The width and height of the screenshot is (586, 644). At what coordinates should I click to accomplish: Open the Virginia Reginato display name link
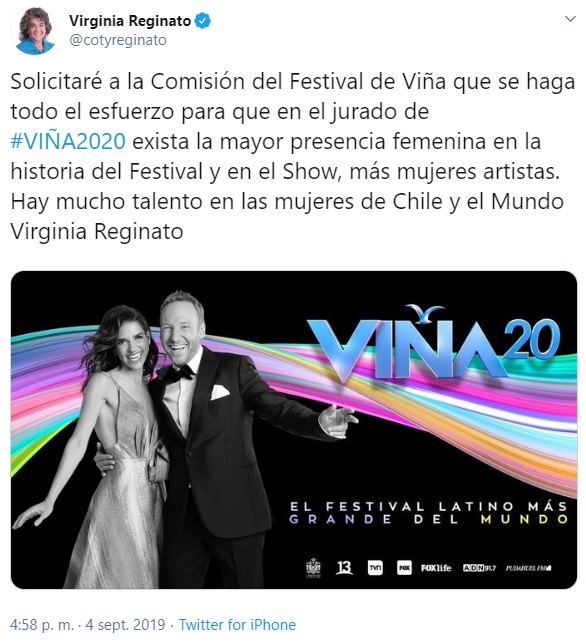[130, 21]
